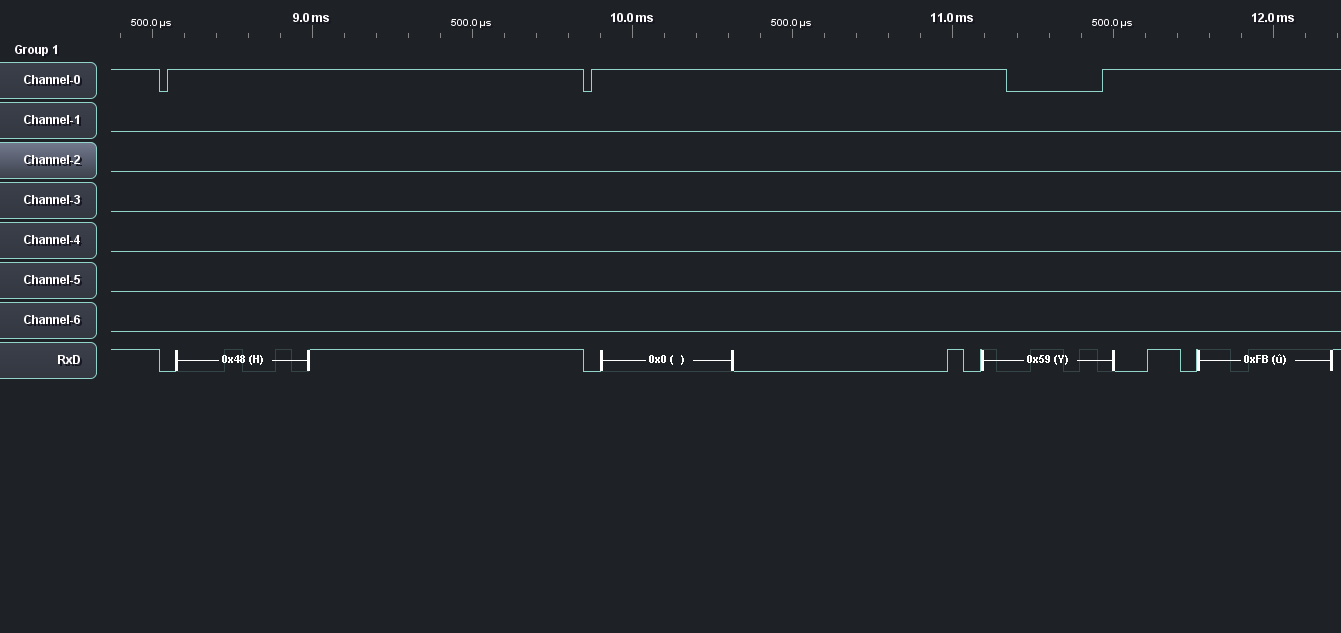Select the Channel-2 channel label
The height and width of the screenshot is (633, 1341).
click(48, 160)
